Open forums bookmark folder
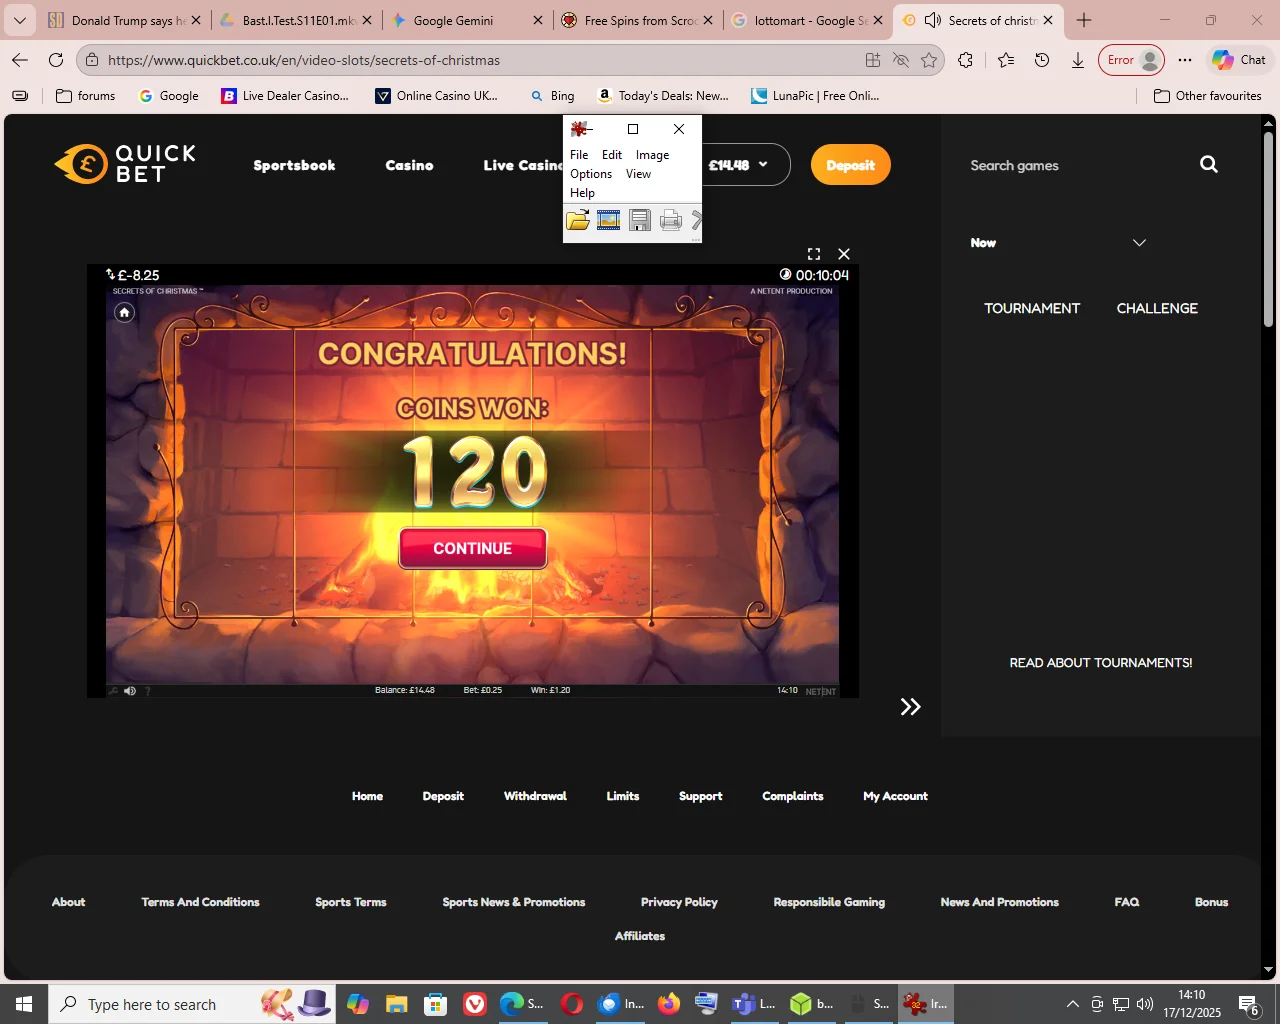Screen dimensions: 1280x1024 [x=86, y=96]
